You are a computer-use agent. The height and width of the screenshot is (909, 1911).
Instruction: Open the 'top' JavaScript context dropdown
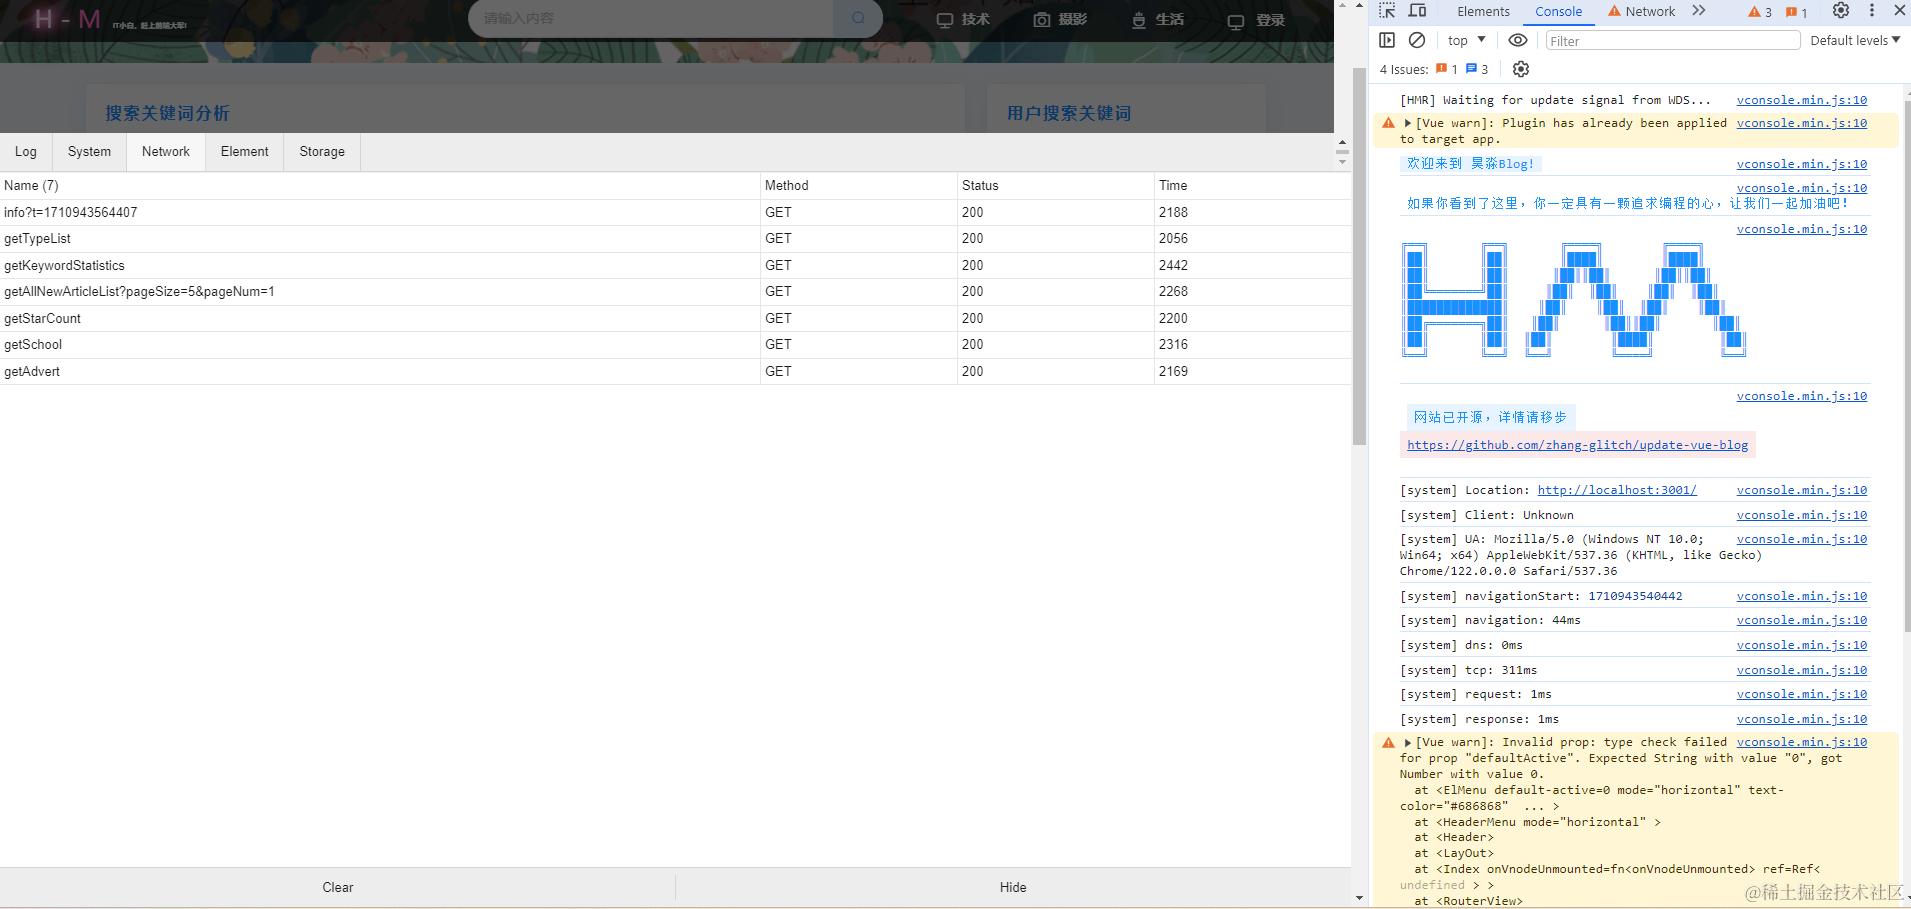pyautogui.click(x=1466, y=40)
